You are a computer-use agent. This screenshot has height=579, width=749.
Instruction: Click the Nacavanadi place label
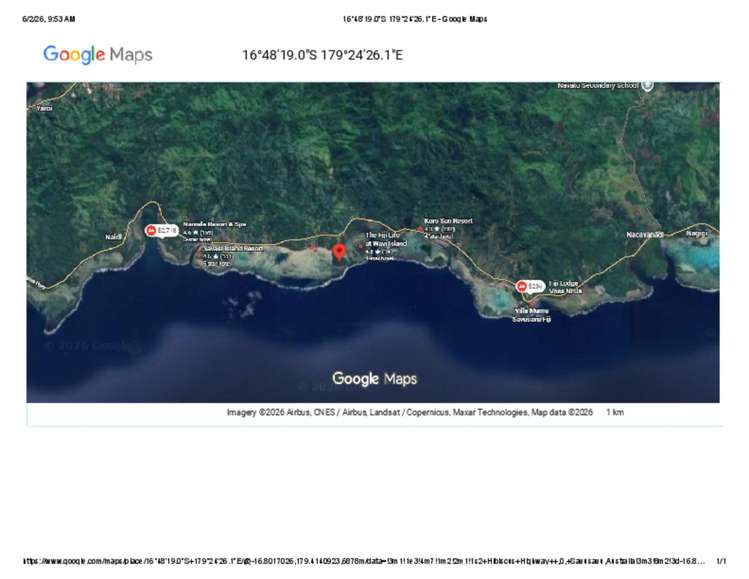[x=645, y=235]
